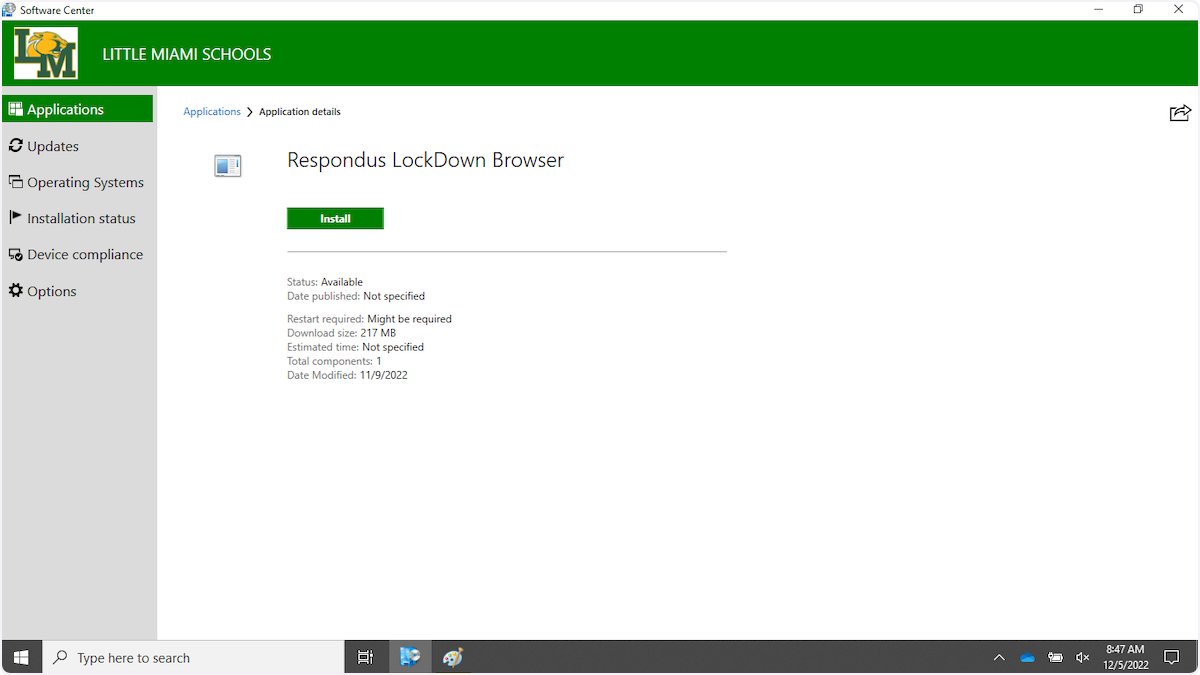1200x675 pixels.
Task: Click the 'Total components: 1' text
Action: pyautogui.click(x=334, y=361)
